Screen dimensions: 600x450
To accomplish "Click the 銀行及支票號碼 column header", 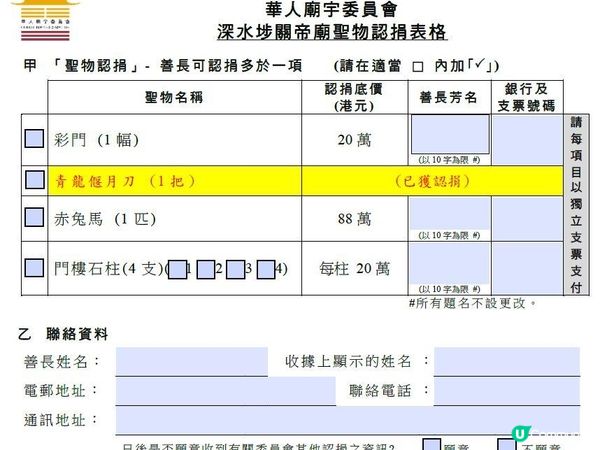I will [x=527, y=97].
